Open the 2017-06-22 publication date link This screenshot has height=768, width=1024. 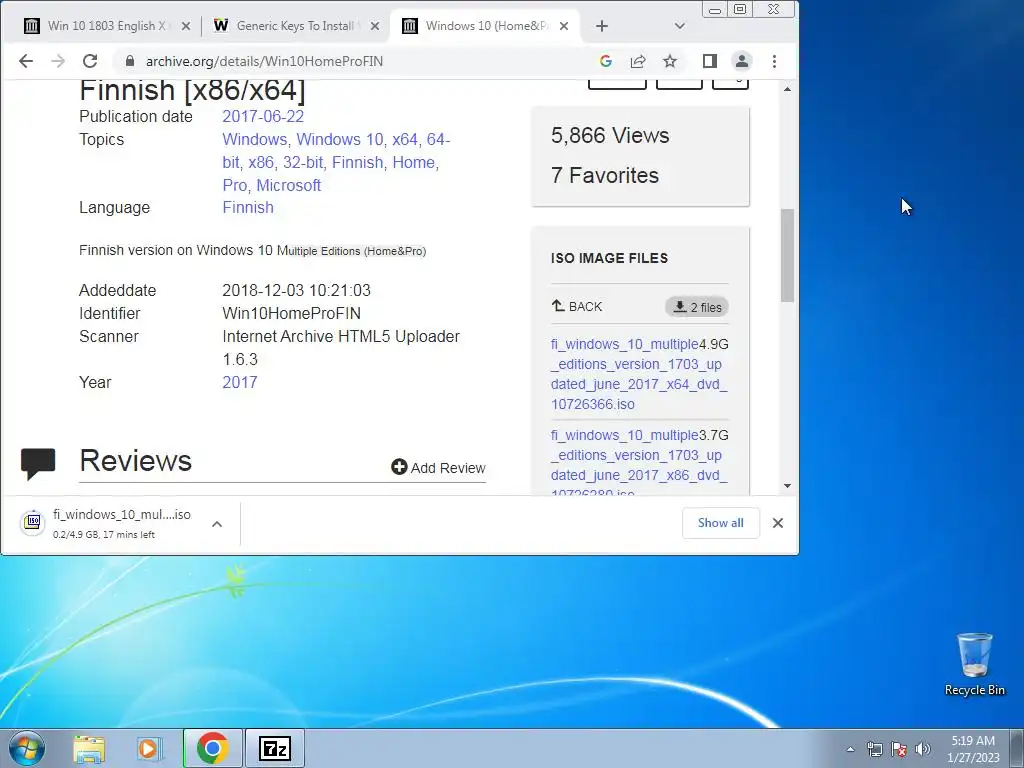(263, 116)
